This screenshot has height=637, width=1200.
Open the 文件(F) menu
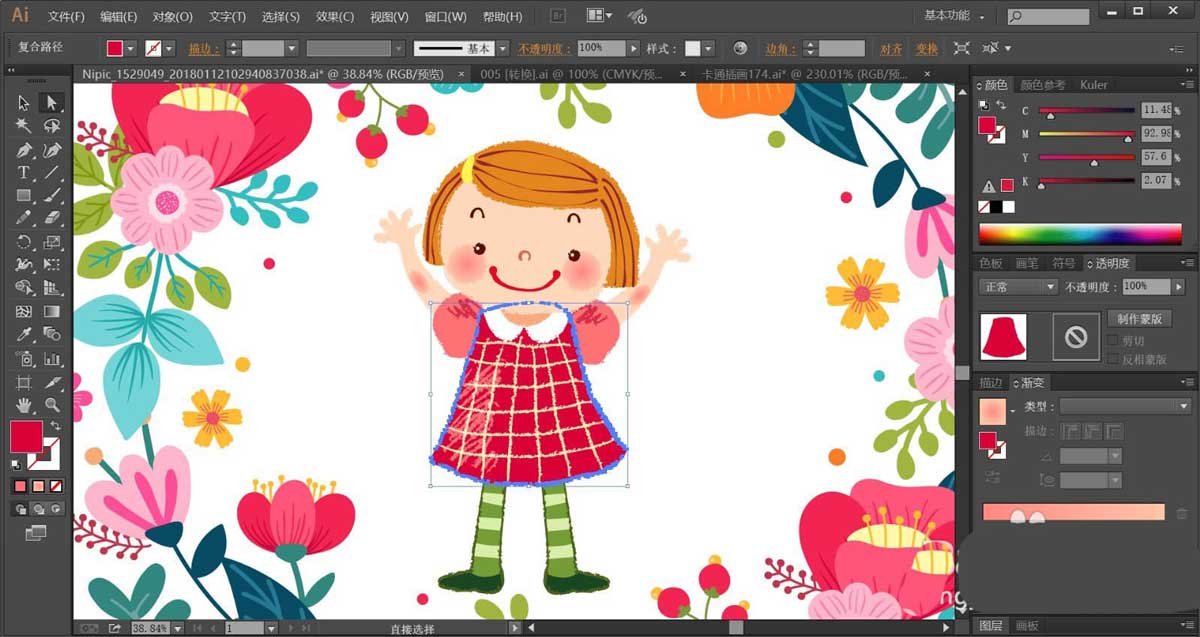pos(67,17)
